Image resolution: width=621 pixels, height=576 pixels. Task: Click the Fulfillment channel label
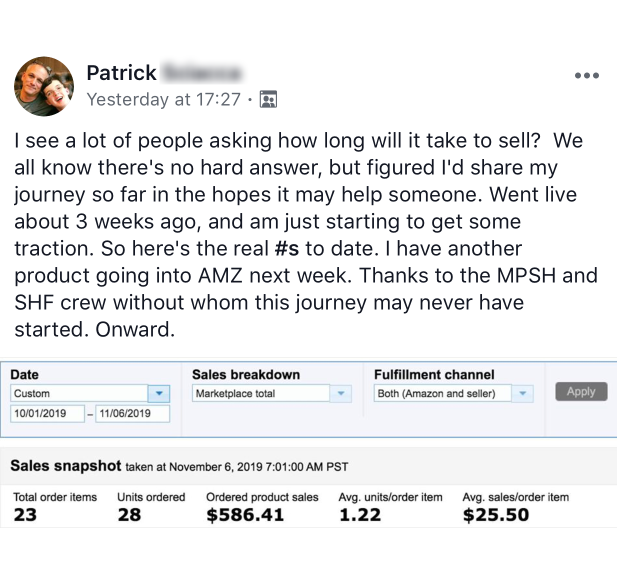point(434,375)
